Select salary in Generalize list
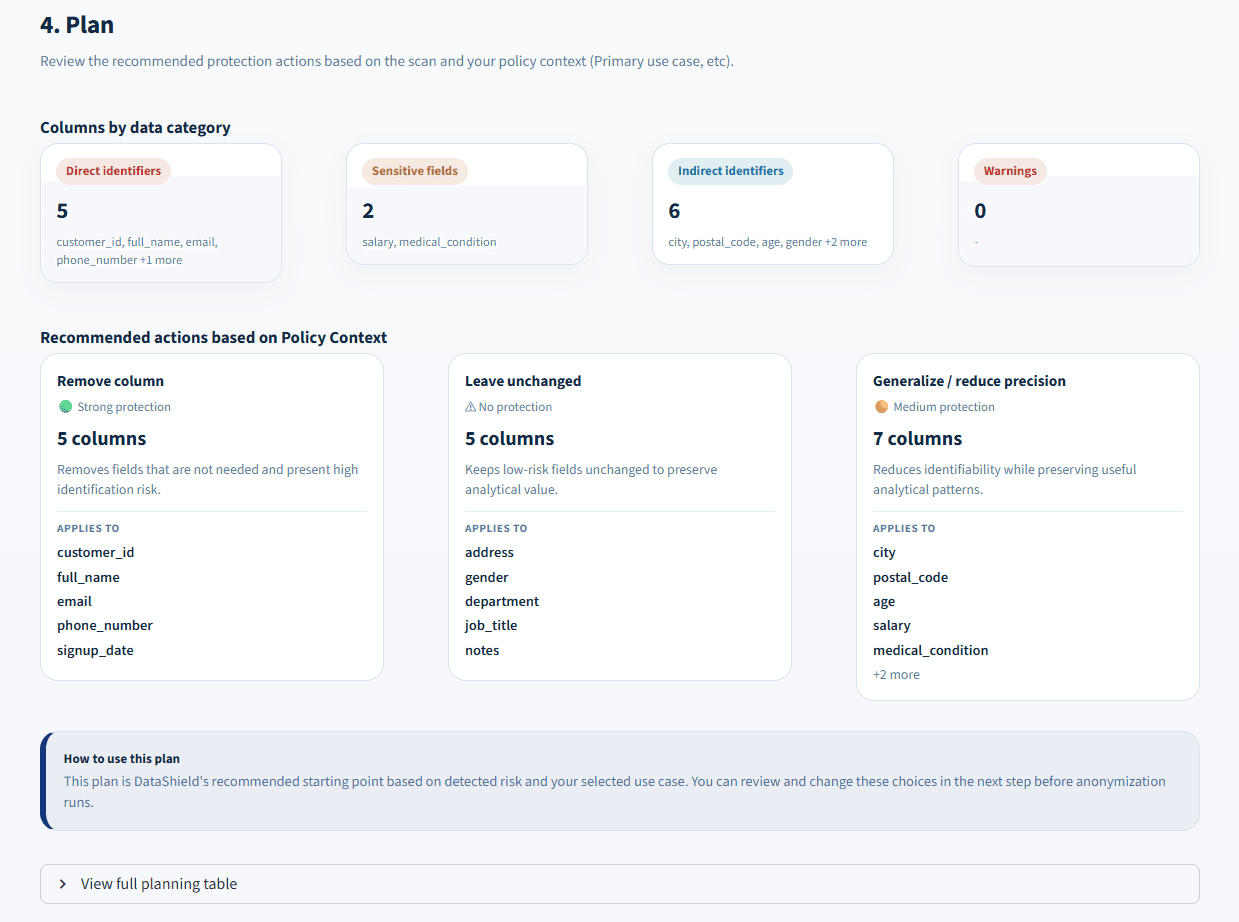Screen dimensions: 1239x922 tap(892, 626)
